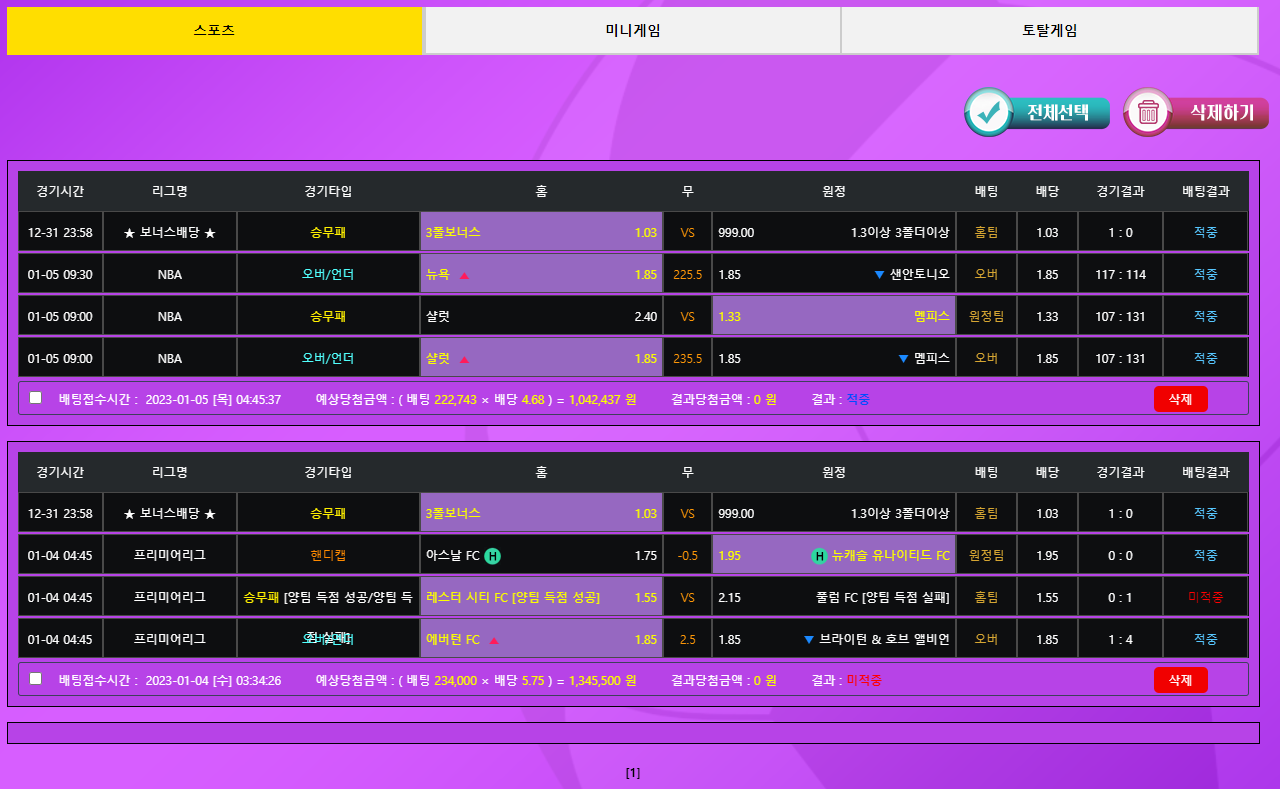The width and height of the screenshot is (1280, 789).
Task: Click the 에버턴 FC 1.85 over cell
Action: [541, 640]
